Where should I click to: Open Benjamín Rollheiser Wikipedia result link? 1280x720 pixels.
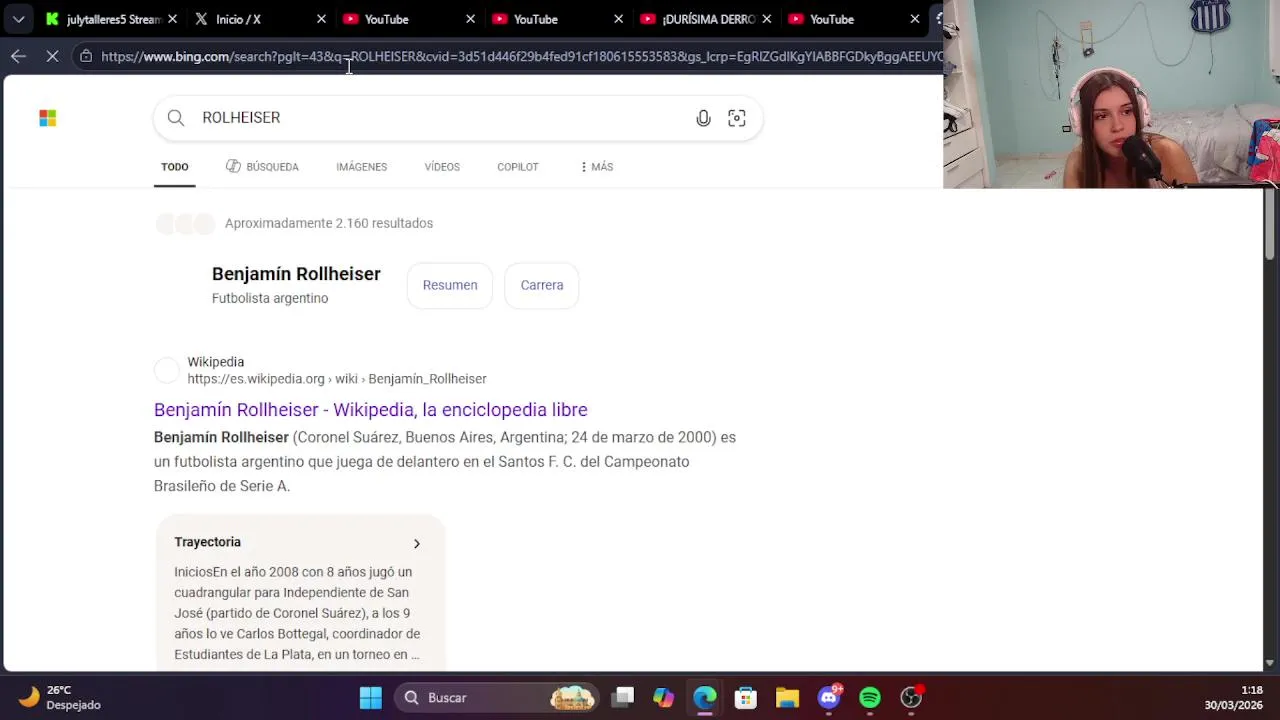[370, 410]
